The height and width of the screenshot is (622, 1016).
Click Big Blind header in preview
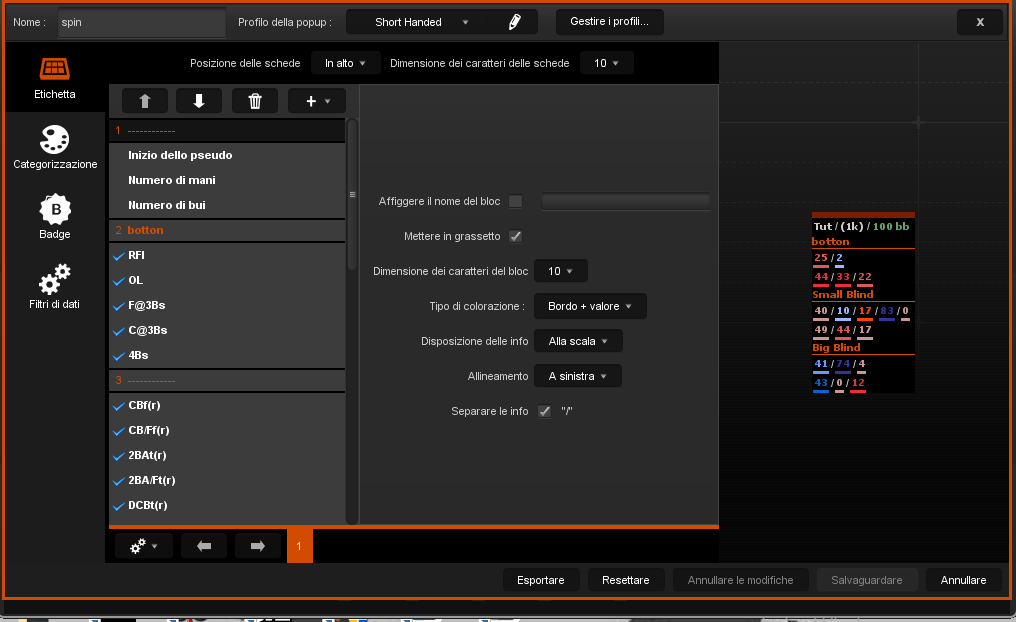click(x=837, y=347)
